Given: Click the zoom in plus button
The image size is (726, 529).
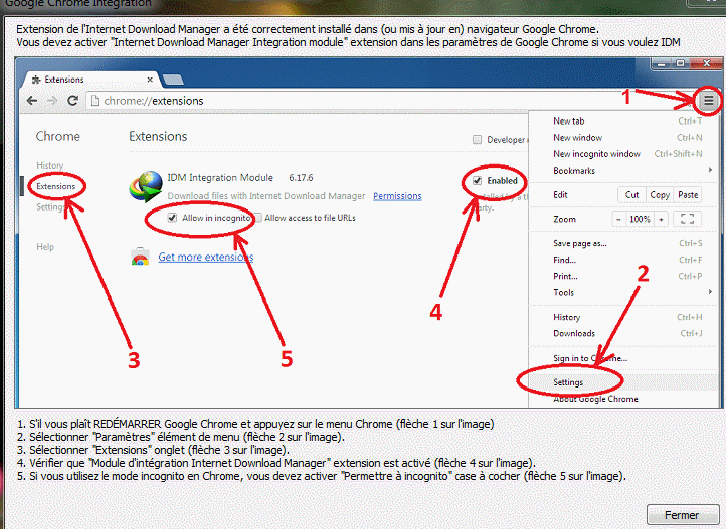Looking at the screenshot, I should 661,219.
